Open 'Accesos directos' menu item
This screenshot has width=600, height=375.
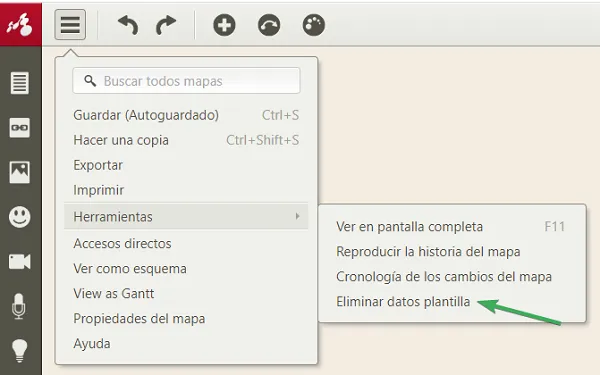click(x=186, y=243)
